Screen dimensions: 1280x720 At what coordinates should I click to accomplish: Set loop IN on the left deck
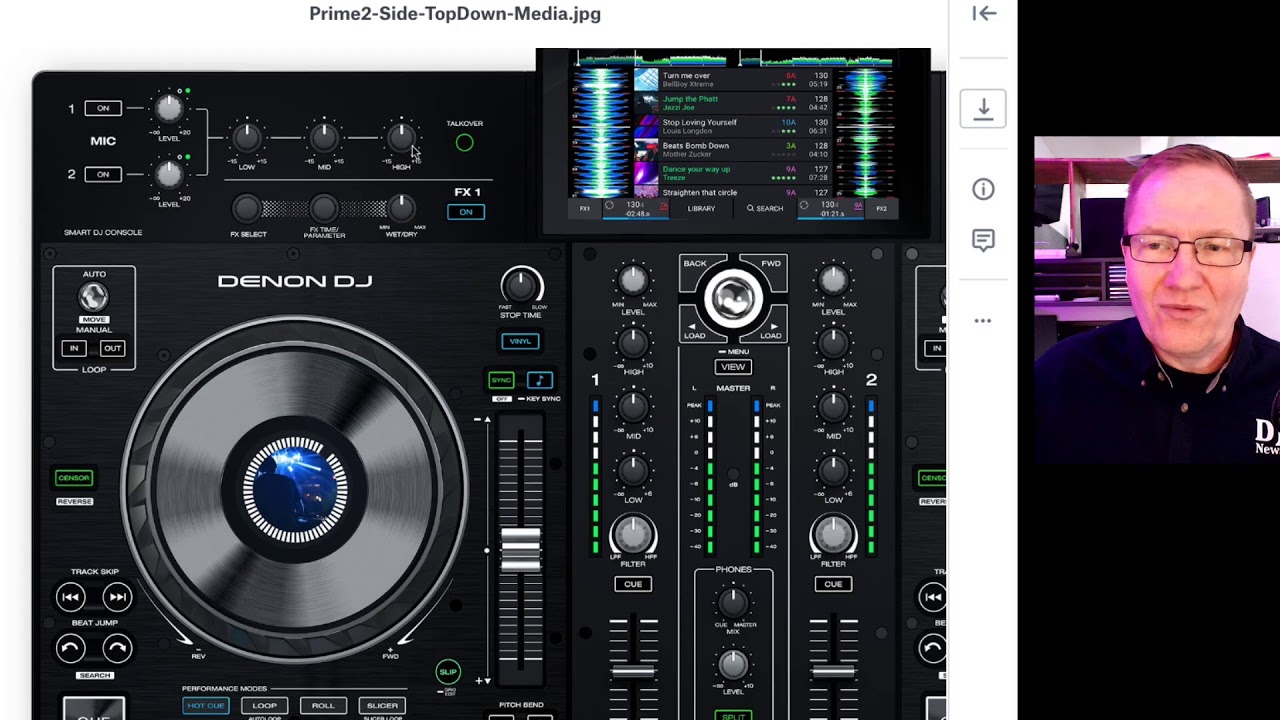(74, 348)
